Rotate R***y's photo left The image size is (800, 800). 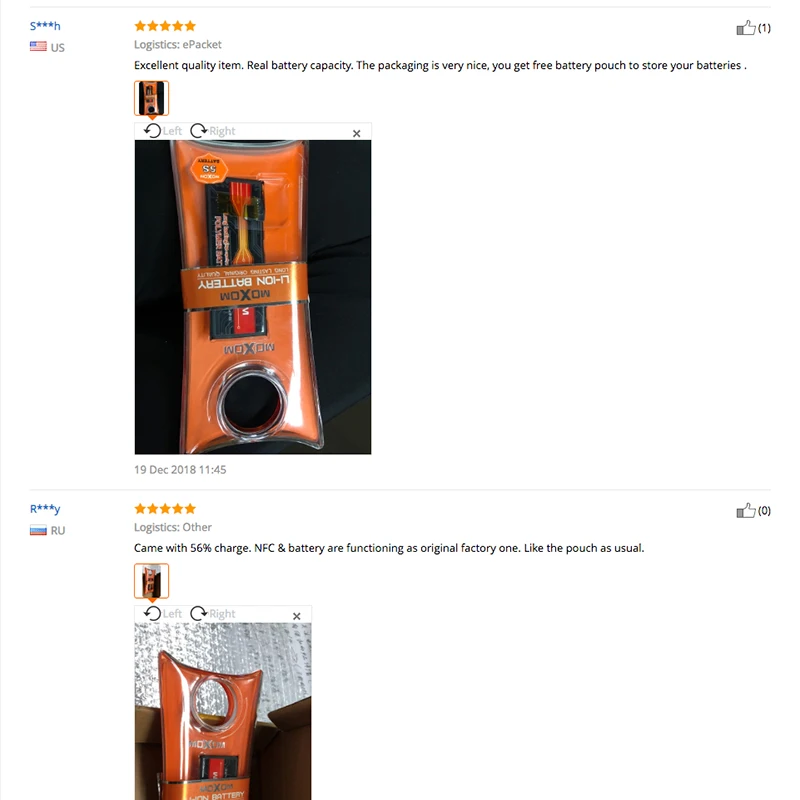coord(163,614)
